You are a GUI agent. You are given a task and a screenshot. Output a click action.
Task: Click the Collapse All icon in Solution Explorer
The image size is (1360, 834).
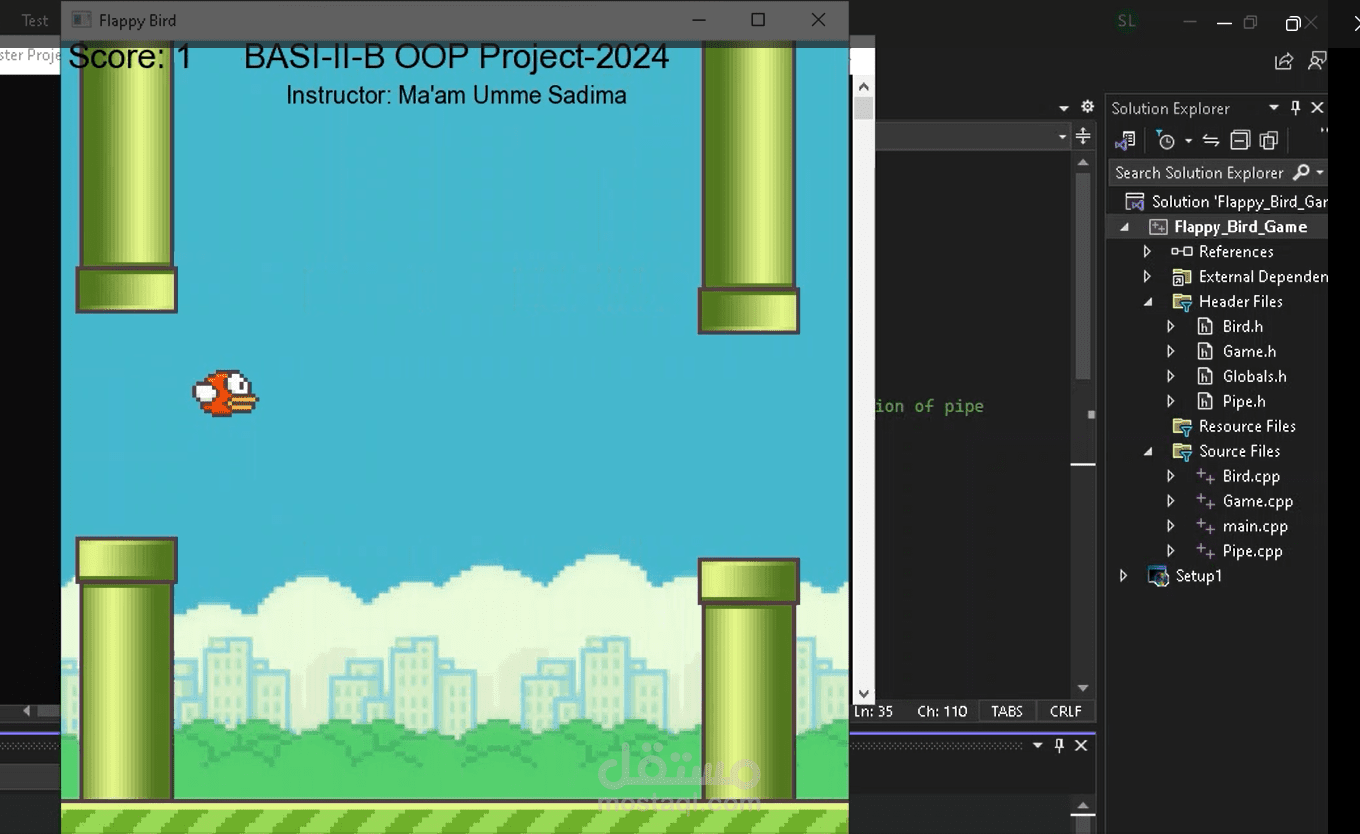click(x=1240, y=140)
